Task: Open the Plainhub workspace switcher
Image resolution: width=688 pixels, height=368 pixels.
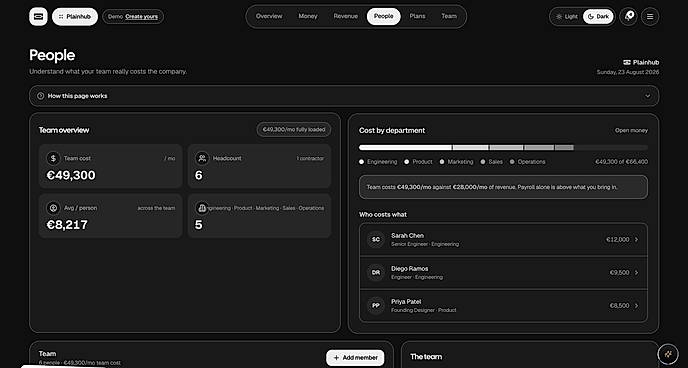Action: pos(75,17)
